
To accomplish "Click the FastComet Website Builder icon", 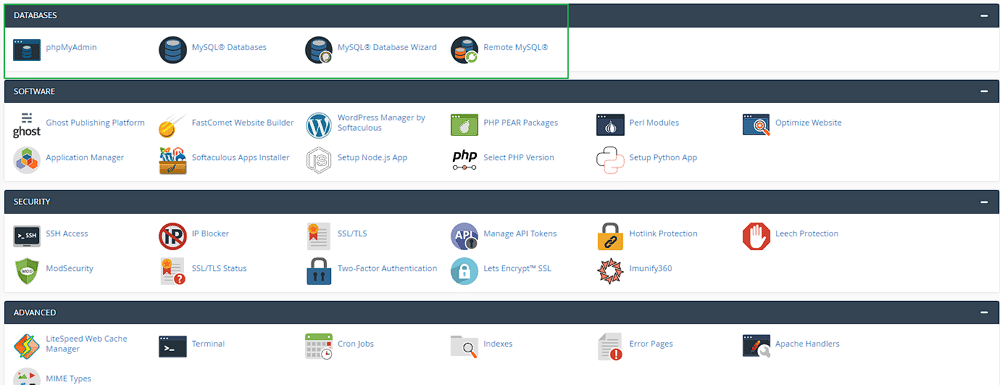I will click(173, 125).
